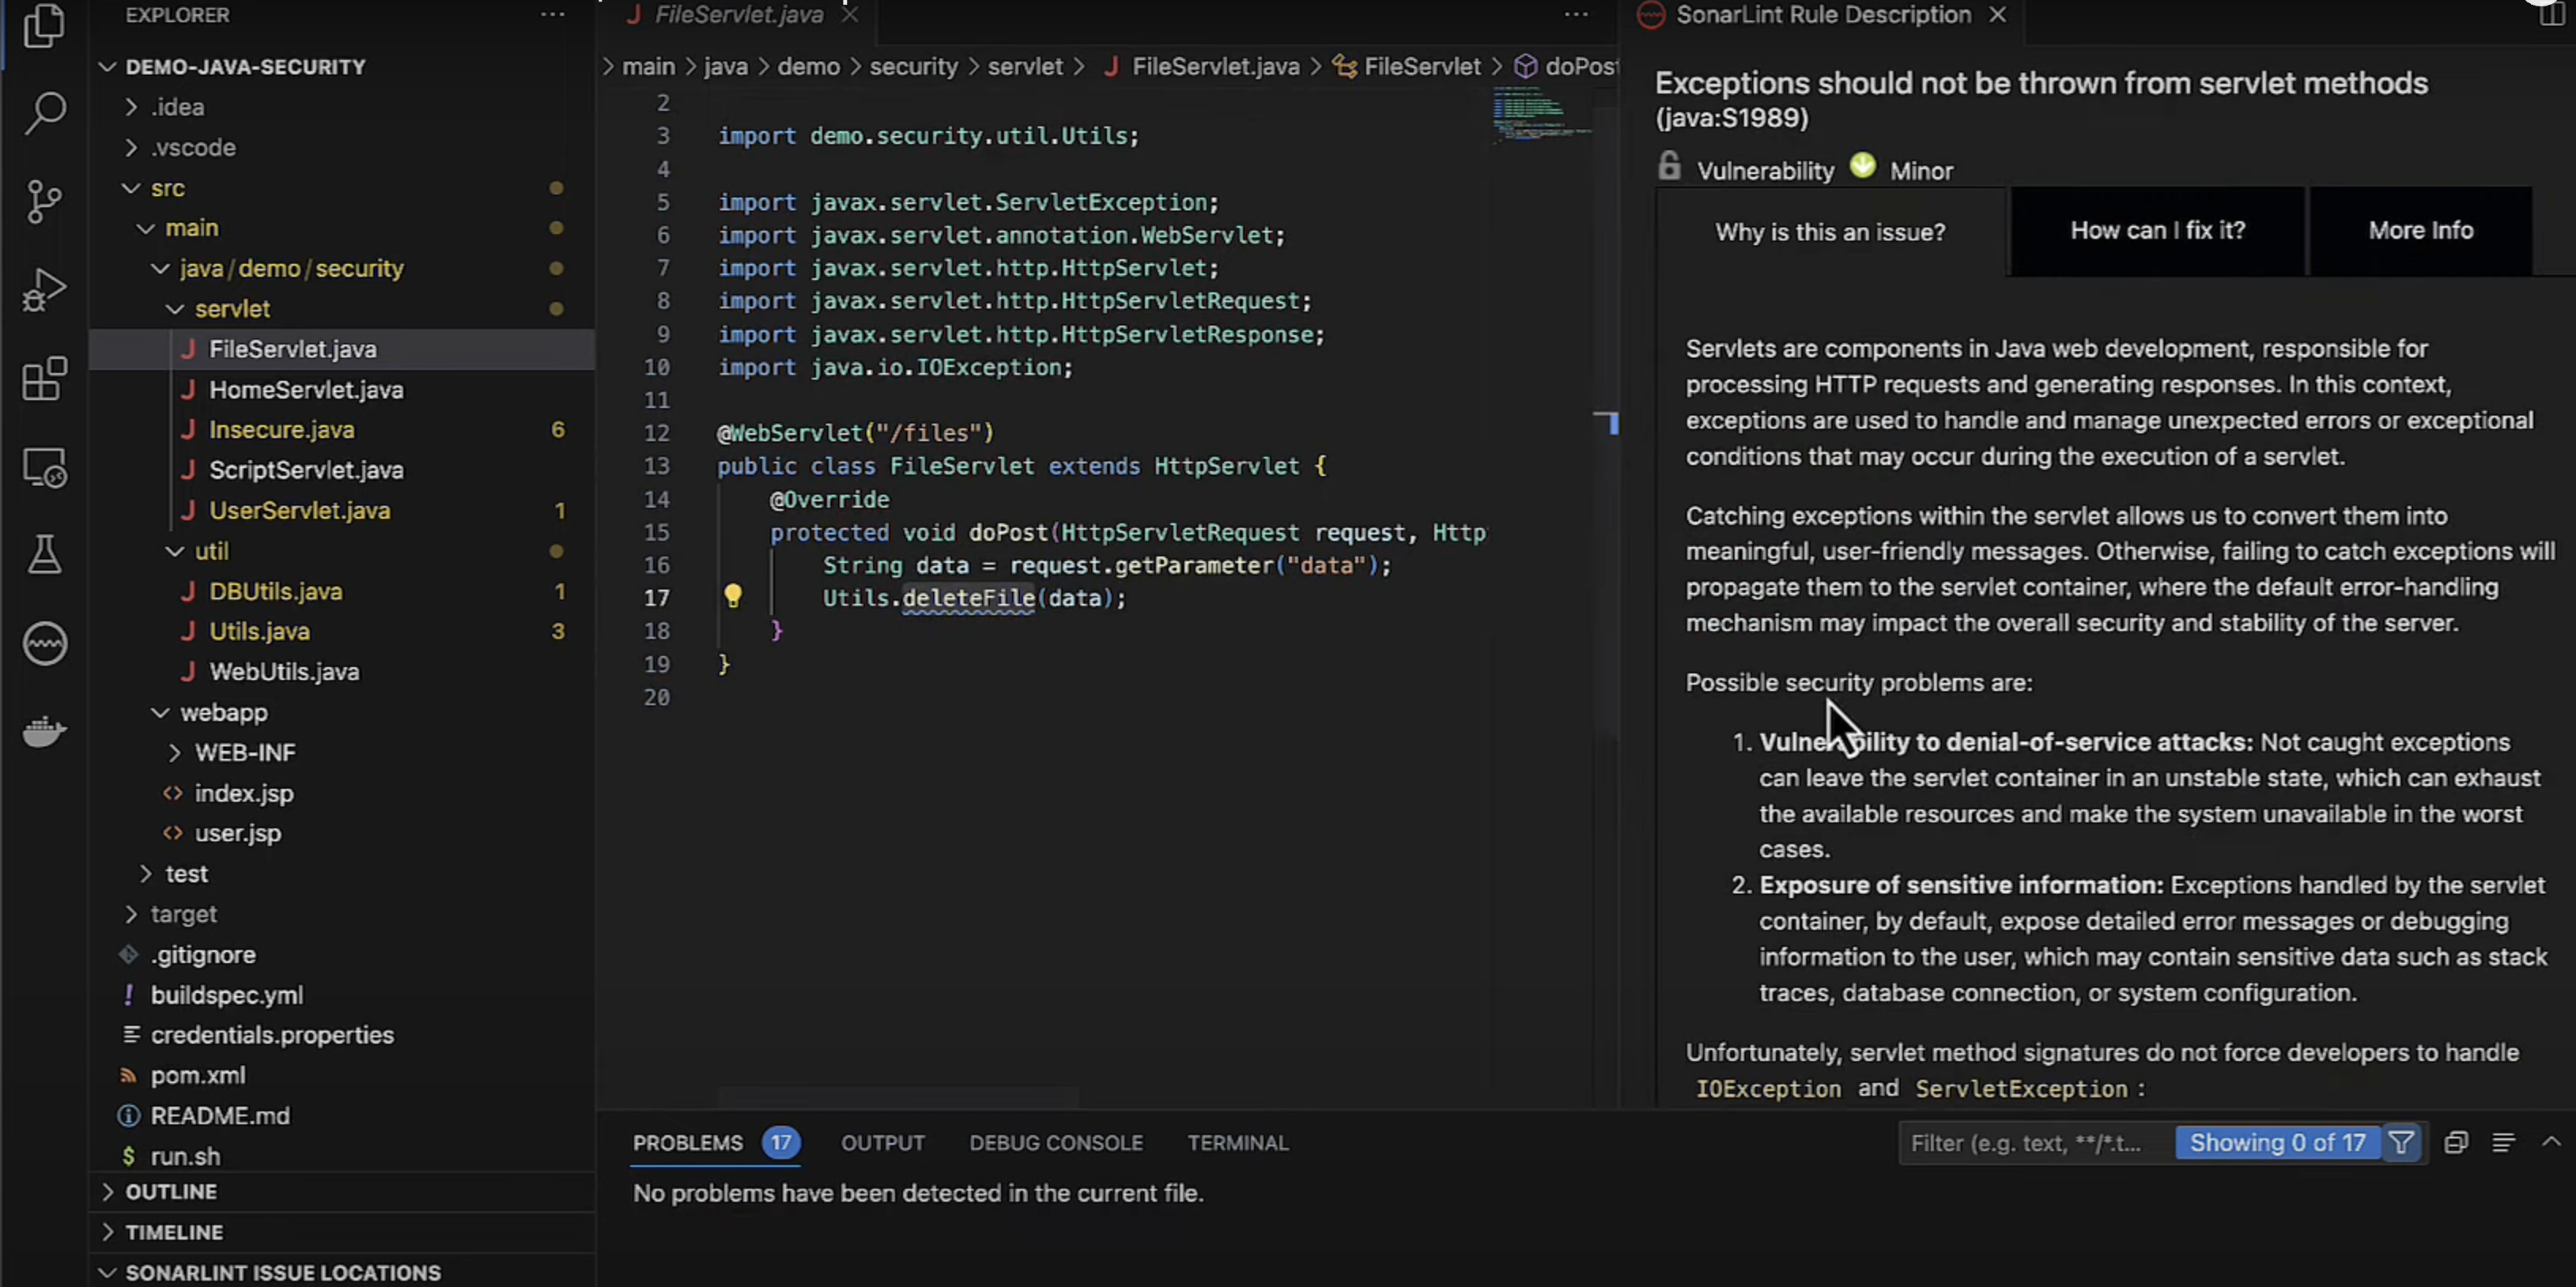
Task: Open the Search view in the activity bar
Action: [45, 113]
